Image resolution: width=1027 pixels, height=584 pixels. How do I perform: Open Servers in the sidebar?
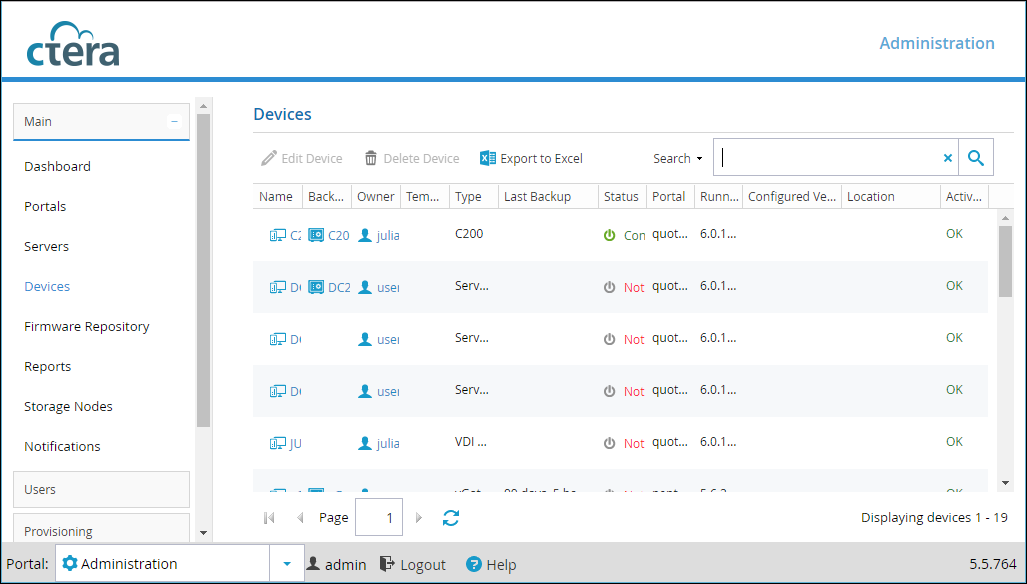tap(47, 246)
